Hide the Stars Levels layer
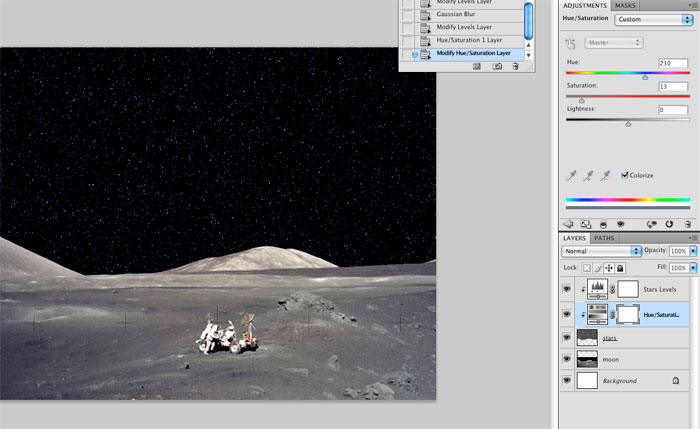The image size is (700, 429). [x=567, y=289]
